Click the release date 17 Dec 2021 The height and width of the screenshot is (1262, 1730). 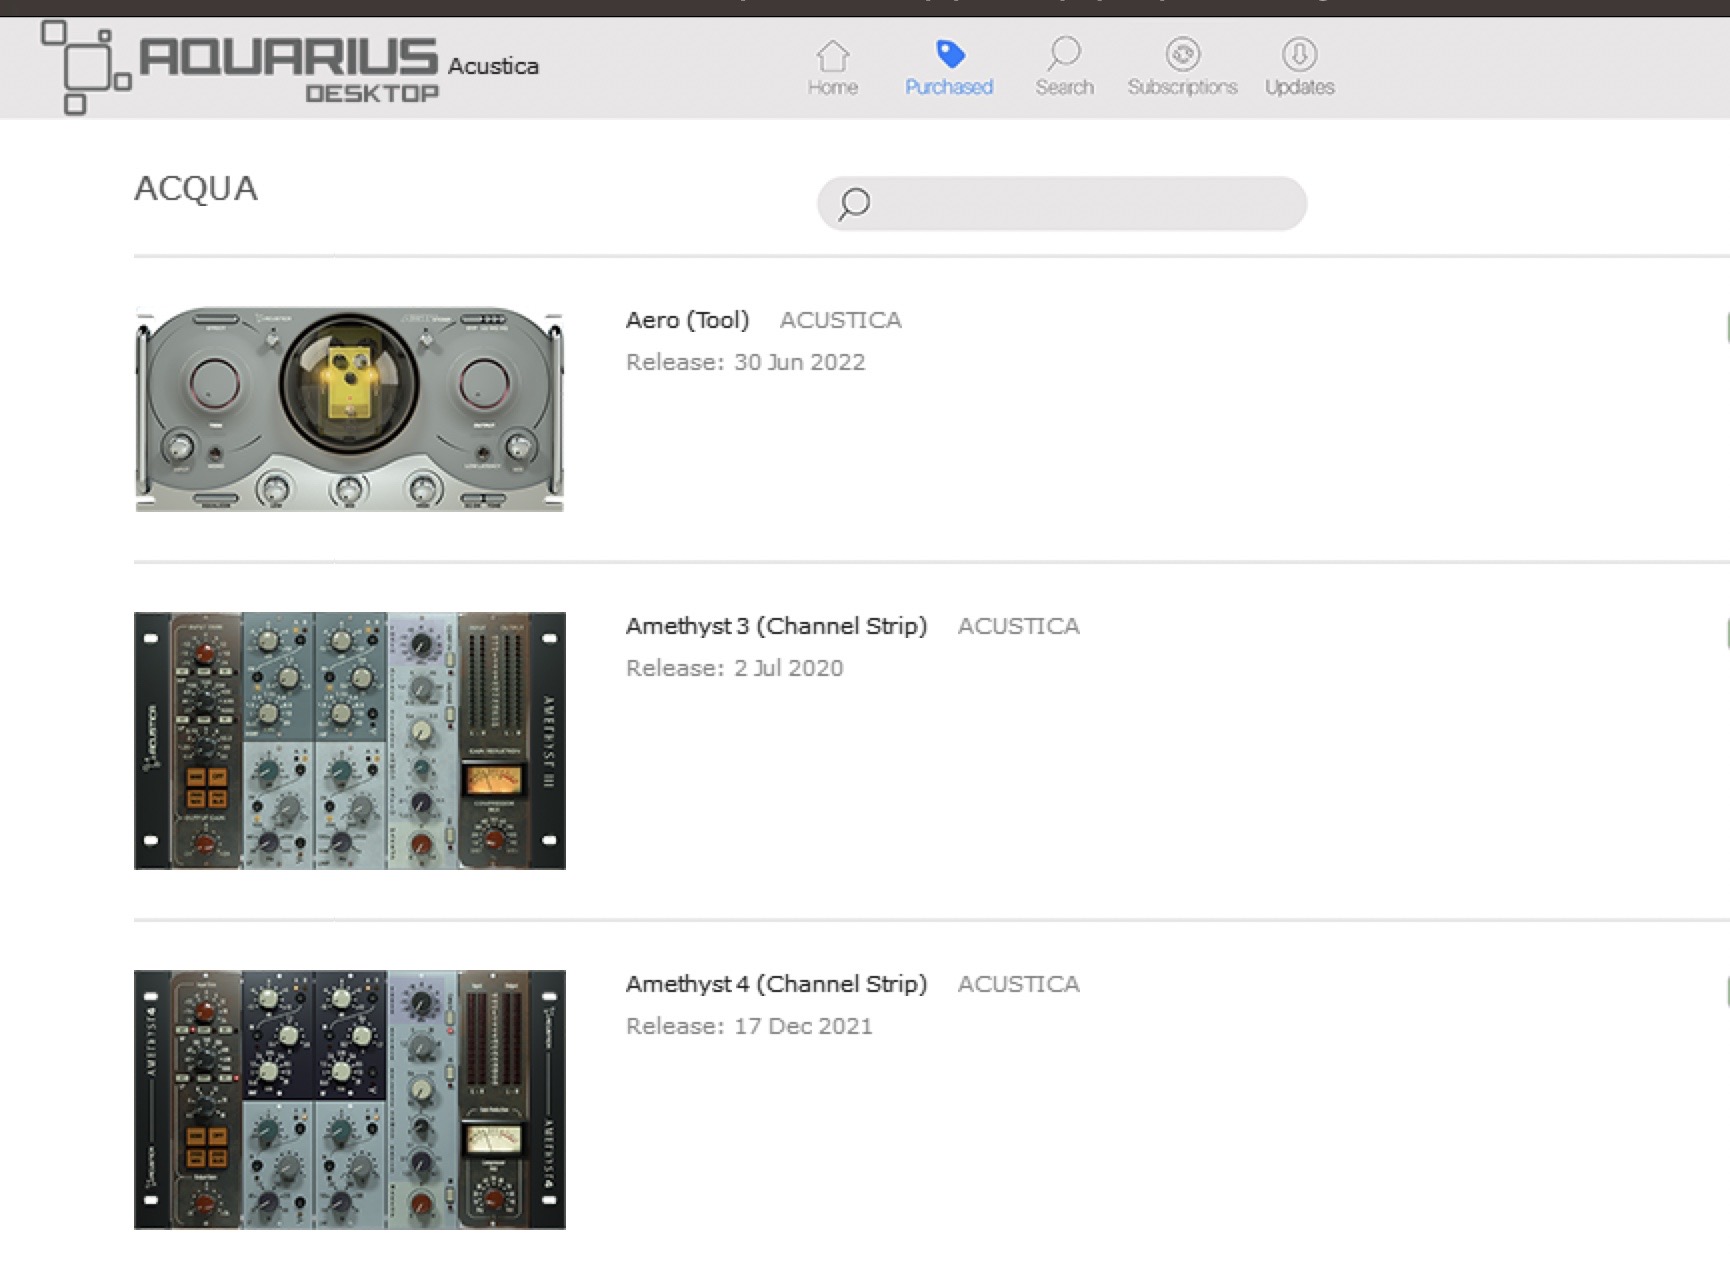click(x=803, y=1026)
